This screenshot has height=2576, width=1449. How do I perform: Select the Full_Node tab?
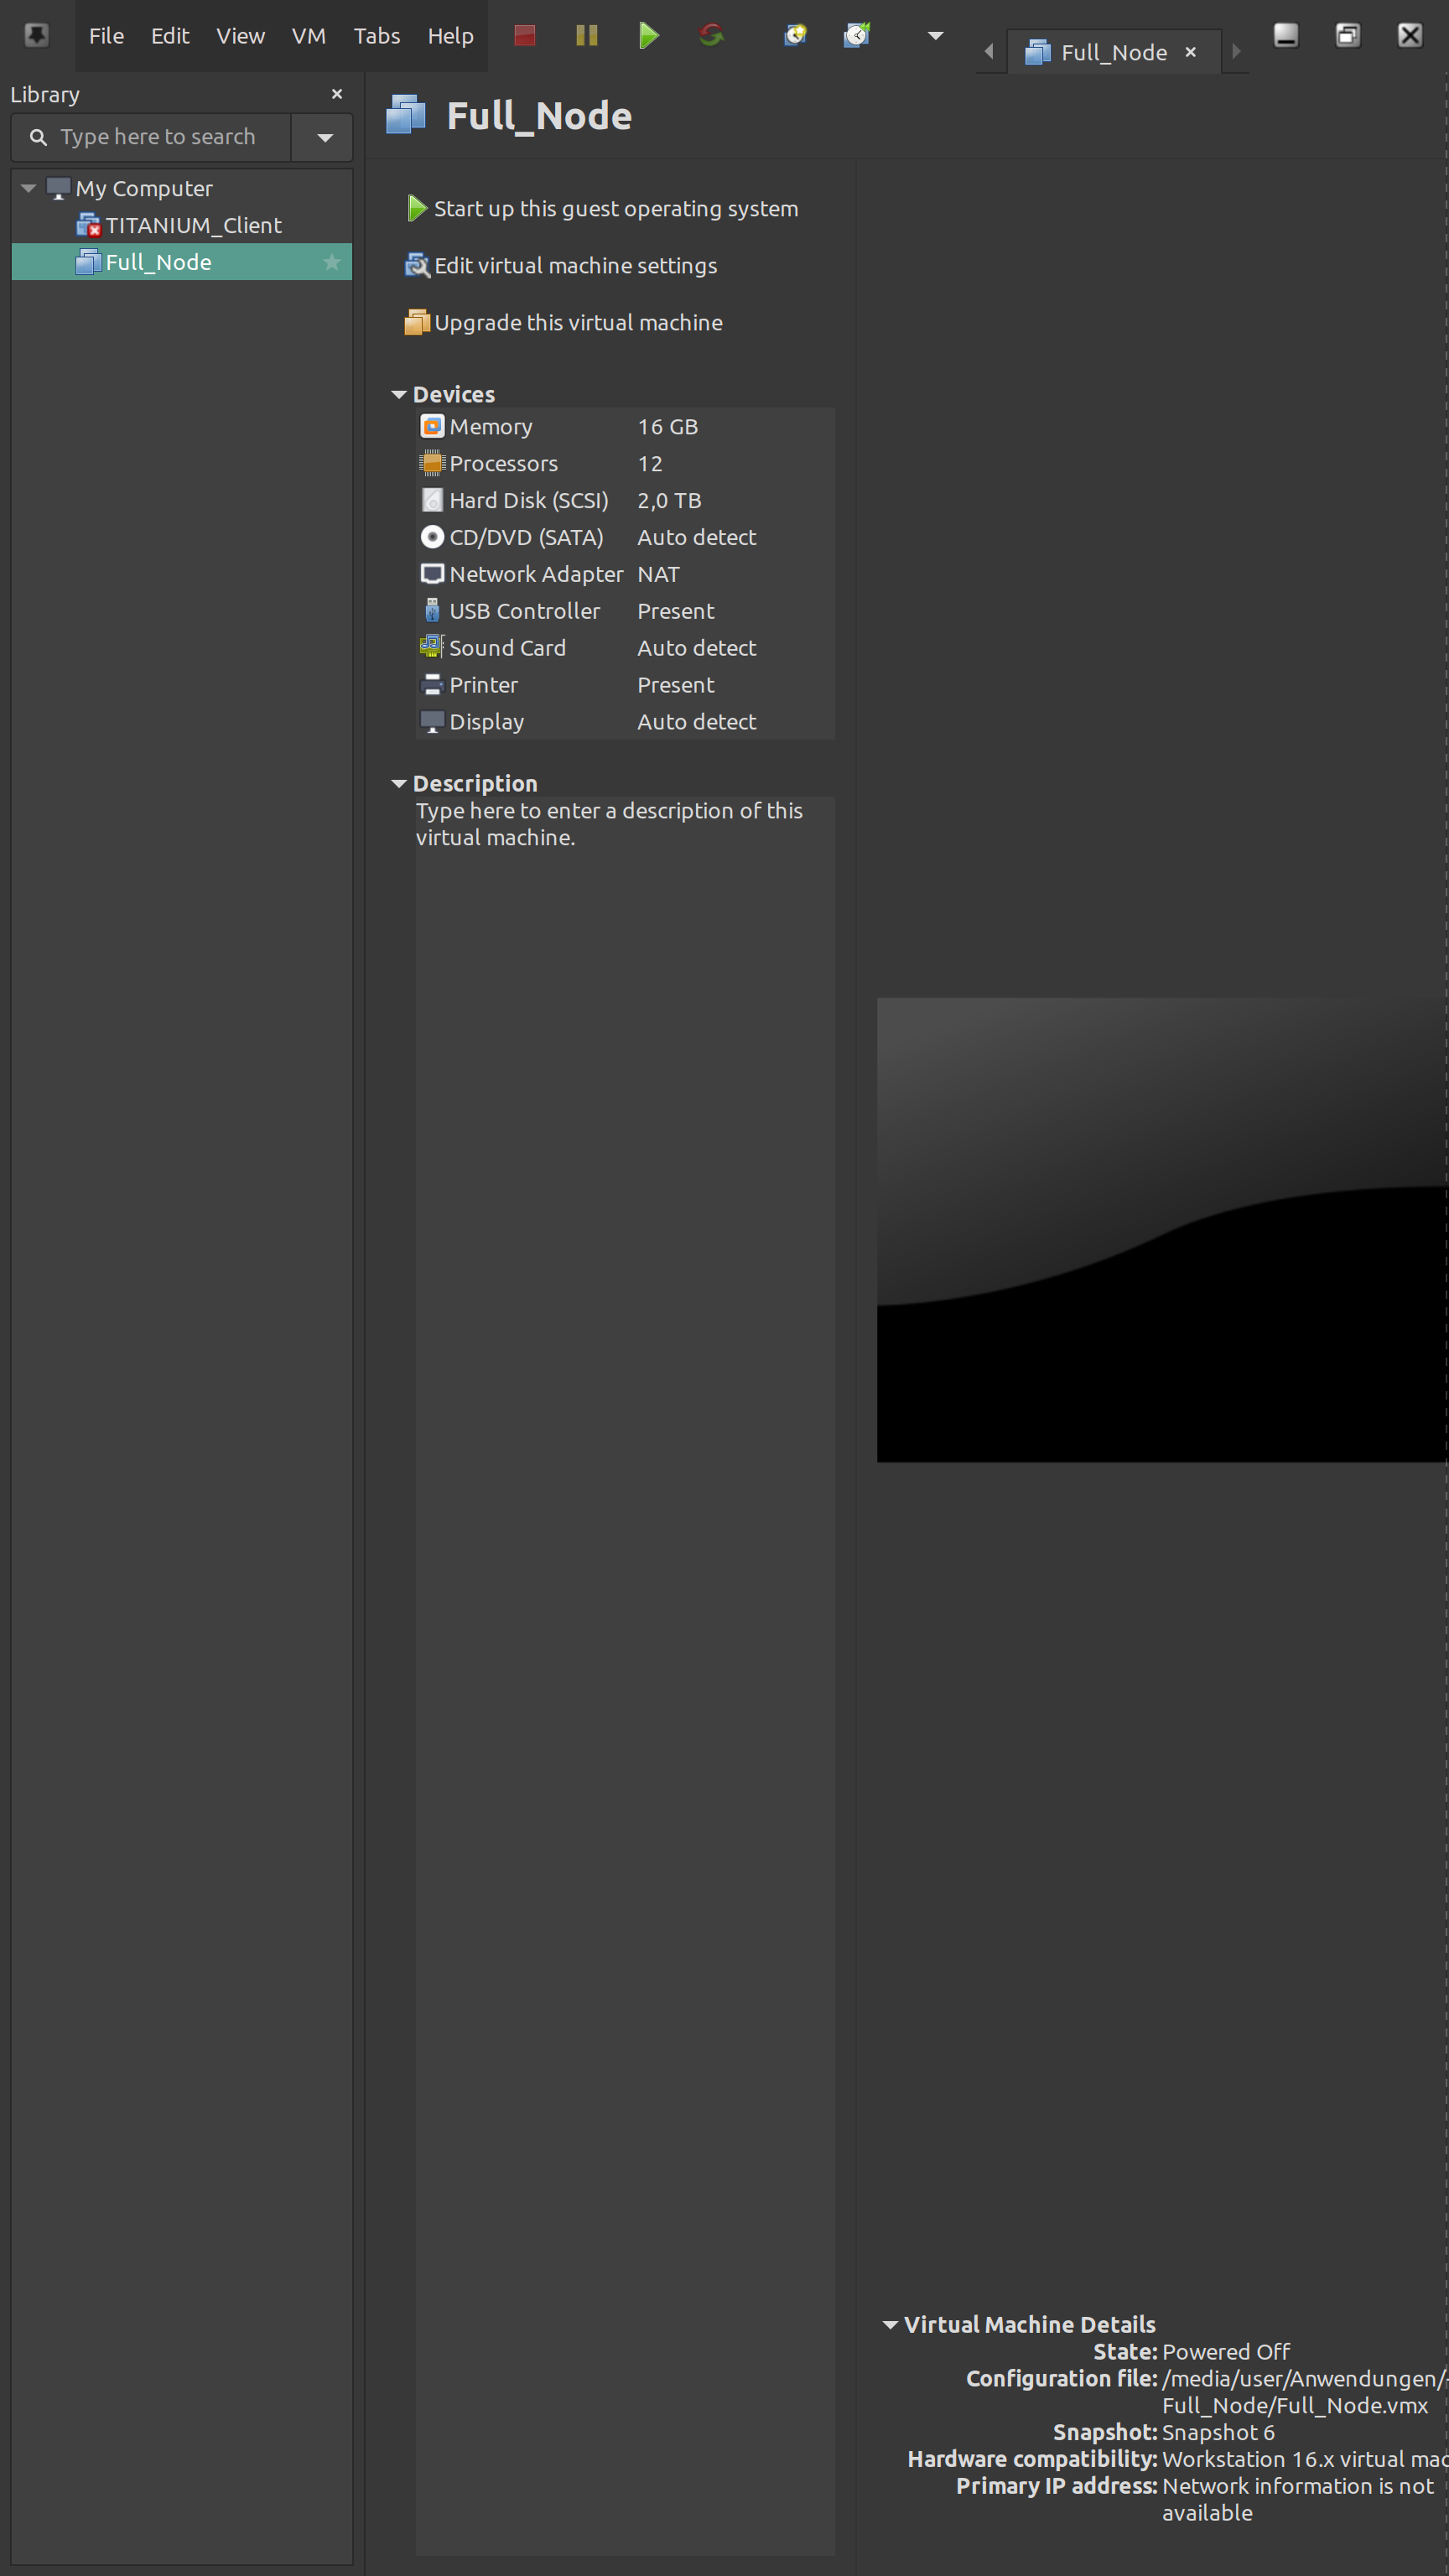click(x=1113, y=52)
